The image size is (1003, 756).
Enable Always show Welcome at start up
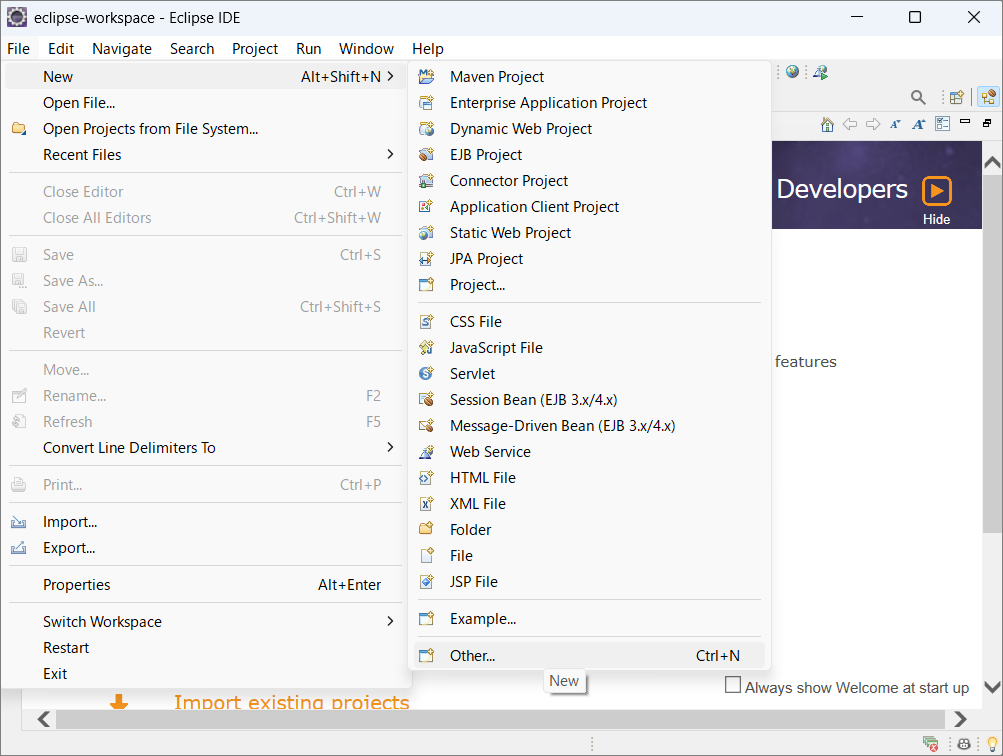tap(733, 685)
